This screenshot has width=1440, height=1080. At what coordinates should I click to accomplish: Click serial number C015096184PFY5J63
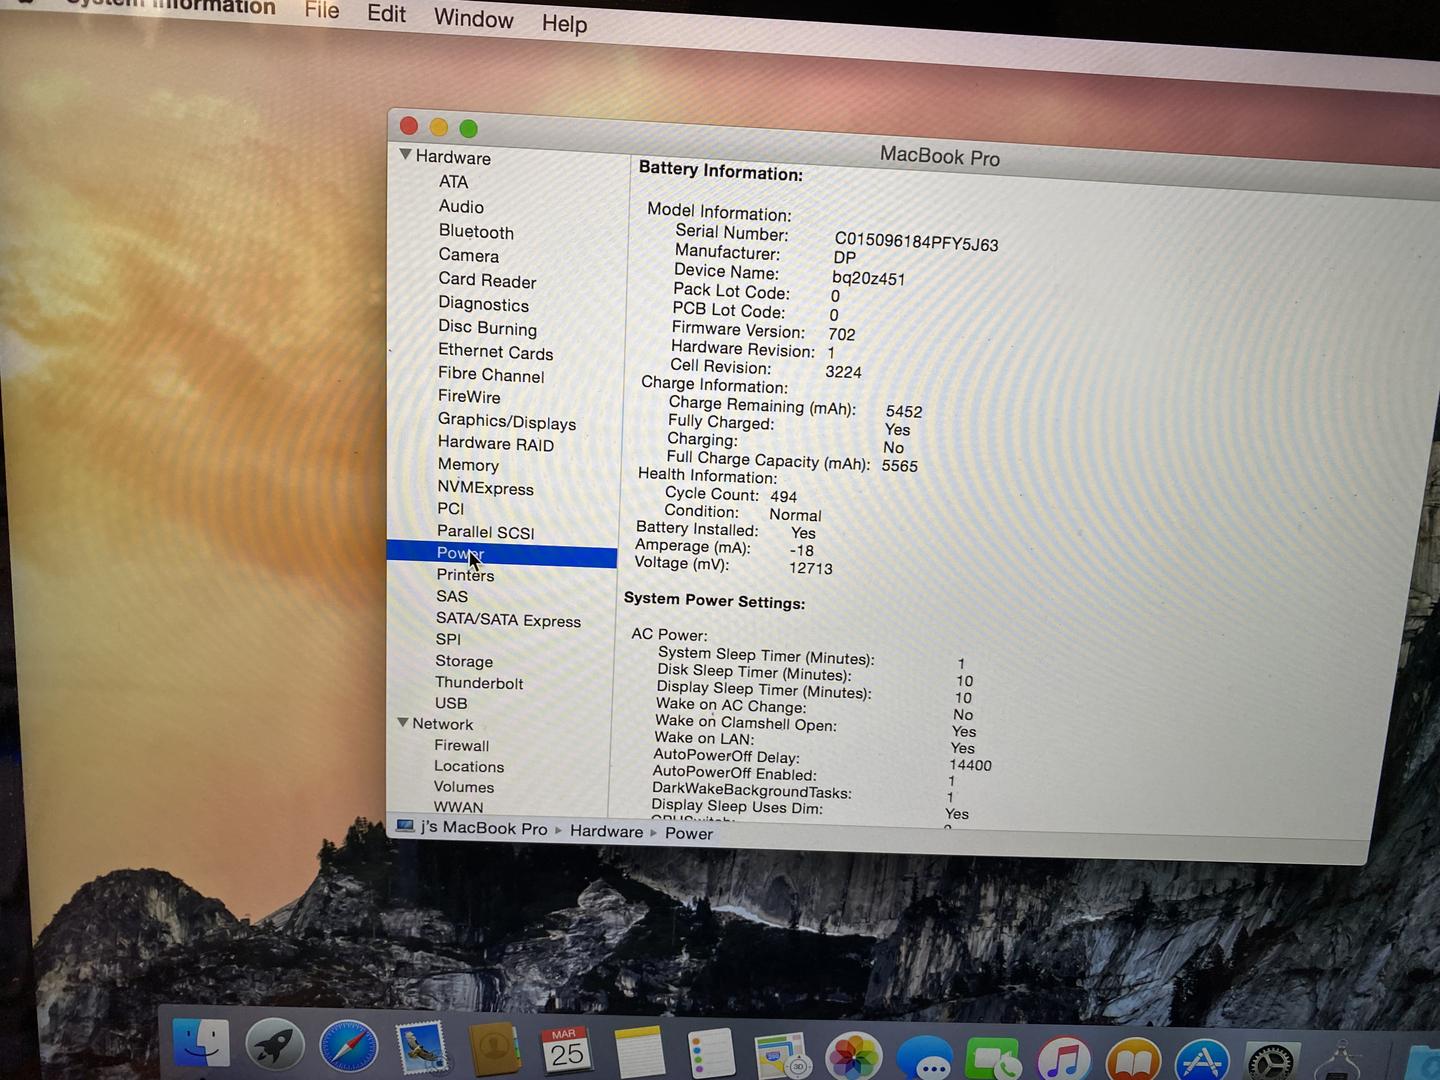[916, 242]
